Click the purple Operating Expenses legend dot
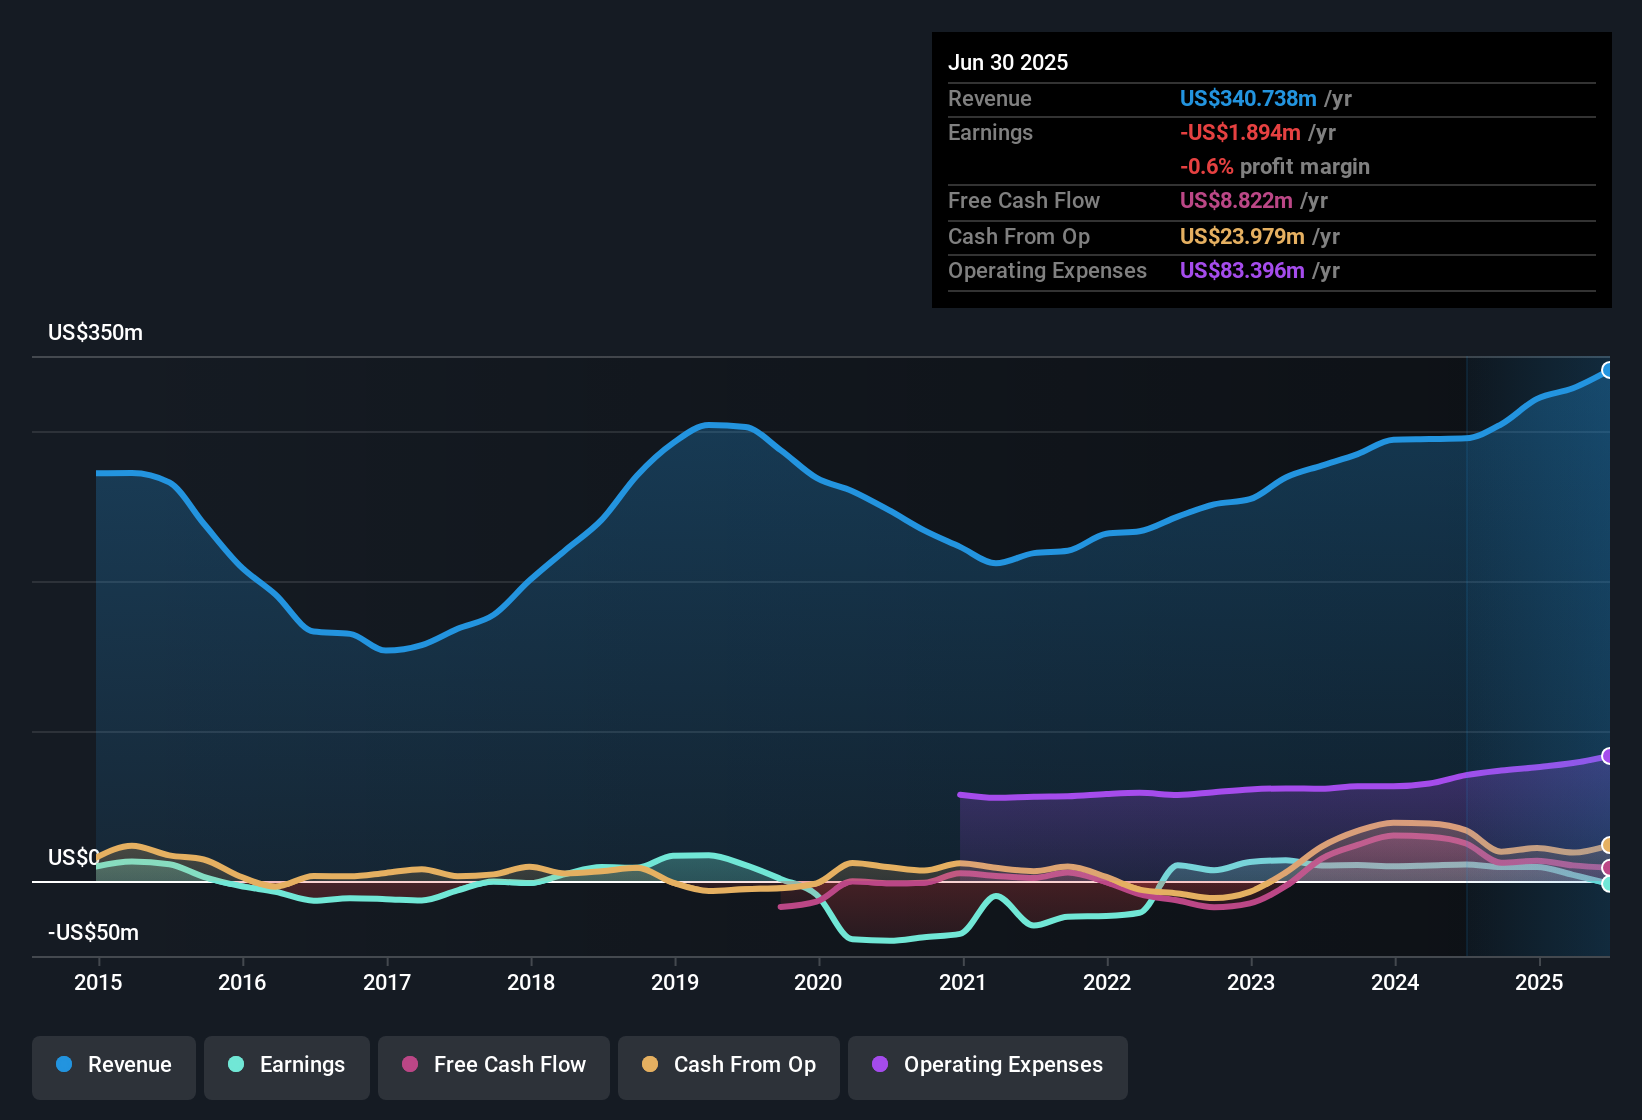The width and height of the screenshot is (1642, 1120). [880, 1064]
